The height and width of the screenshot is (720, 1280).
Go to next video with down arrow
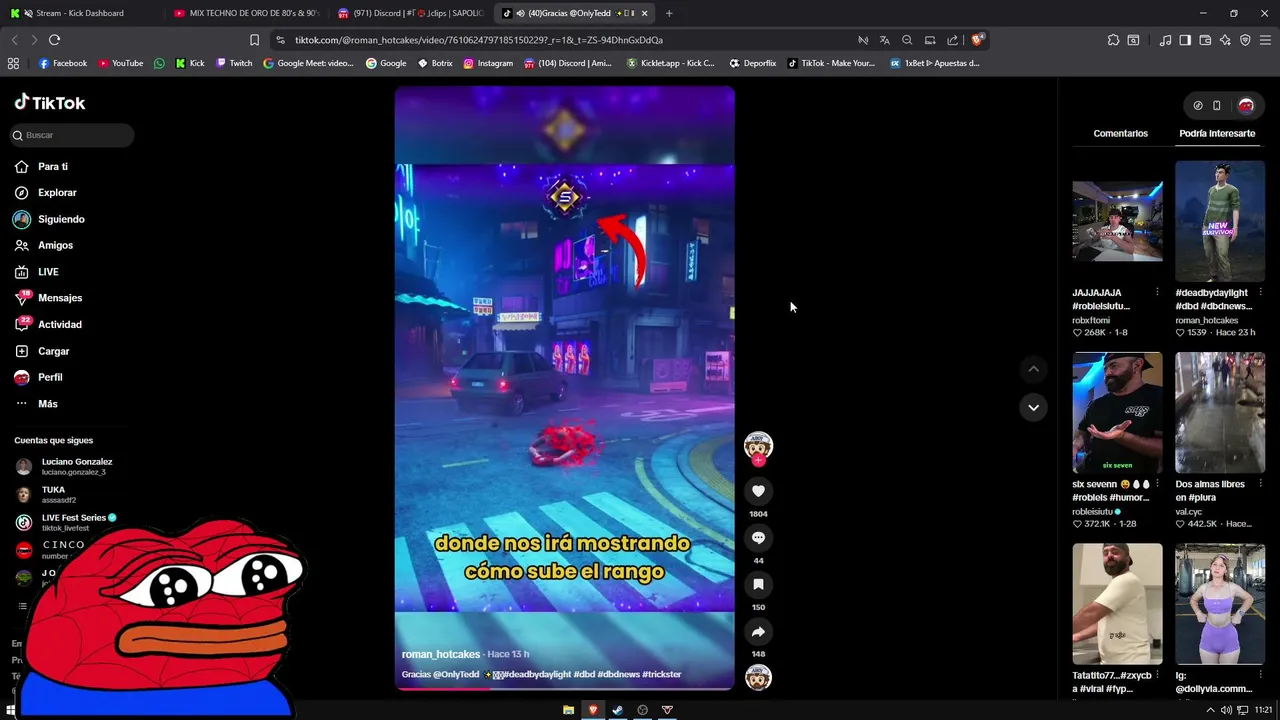click(1033, 407)
